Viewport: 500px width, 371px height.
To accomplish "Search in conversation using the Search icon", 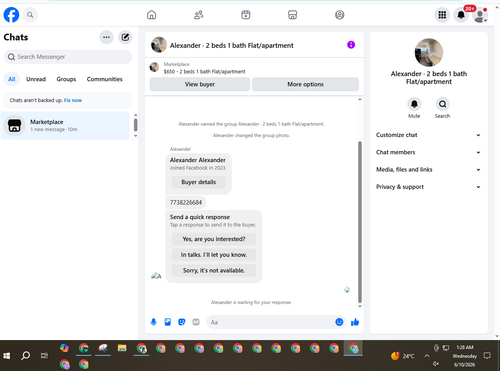I will coord(442,104).
